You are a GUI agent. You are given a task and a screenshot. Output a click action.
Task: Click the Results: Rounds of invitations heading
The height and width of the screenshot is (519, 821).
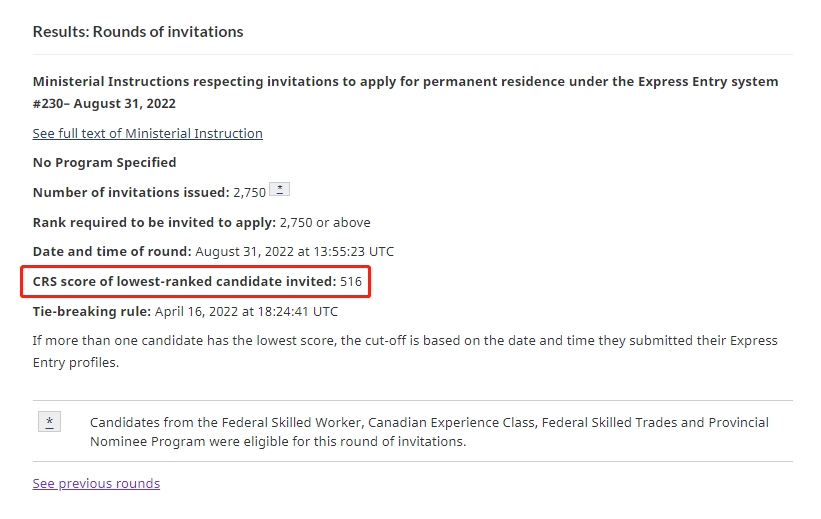(x=138, y=32)
